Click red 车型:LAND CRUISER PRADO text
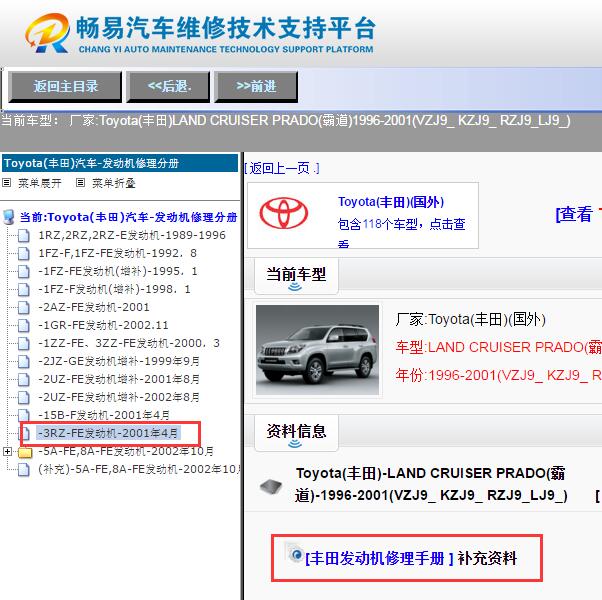Image resolution: width=602 pixels, height=600 pixels. [498, 347]
